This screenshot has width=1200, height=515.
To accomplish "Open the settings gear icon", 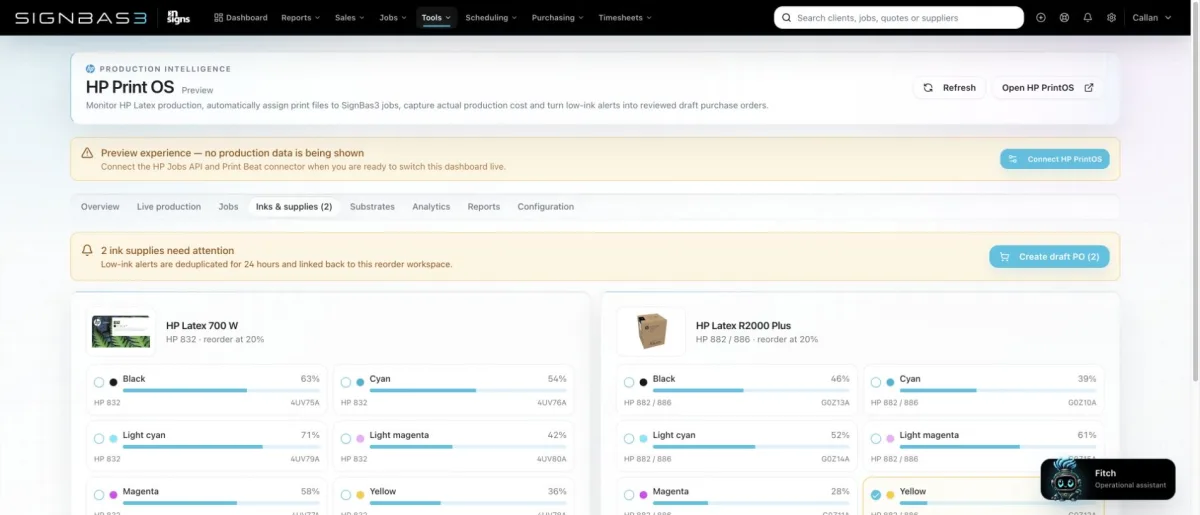I will [1111, 17].
